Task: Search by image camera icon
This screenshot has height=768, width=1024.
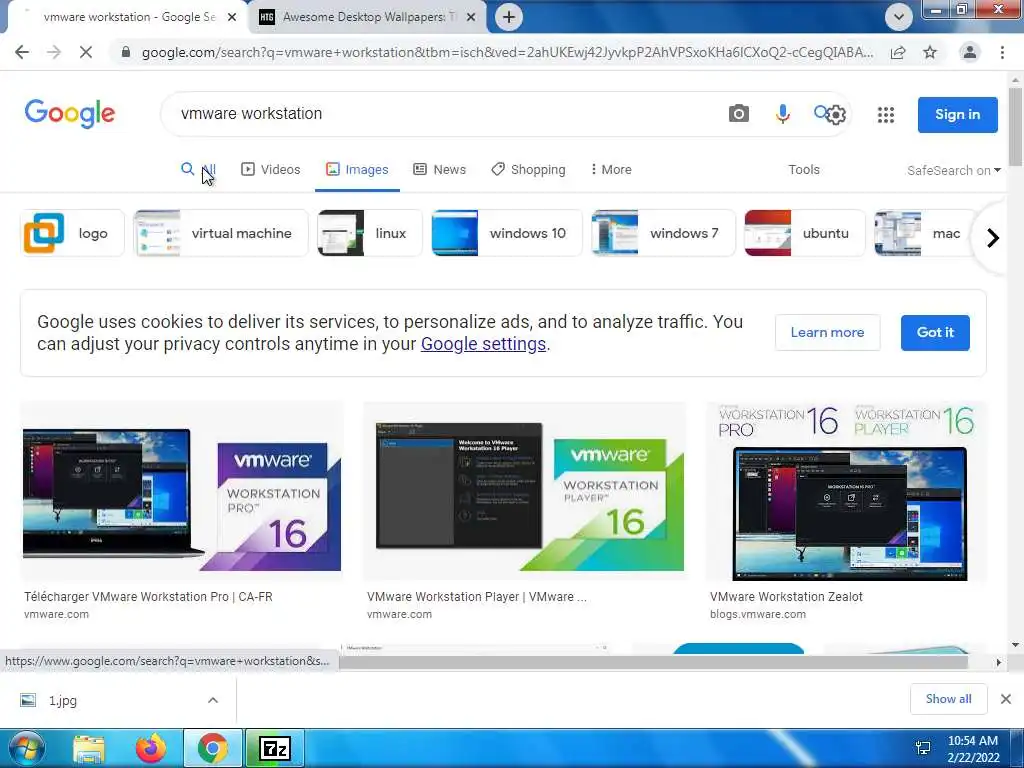Action: pos(739,114)
